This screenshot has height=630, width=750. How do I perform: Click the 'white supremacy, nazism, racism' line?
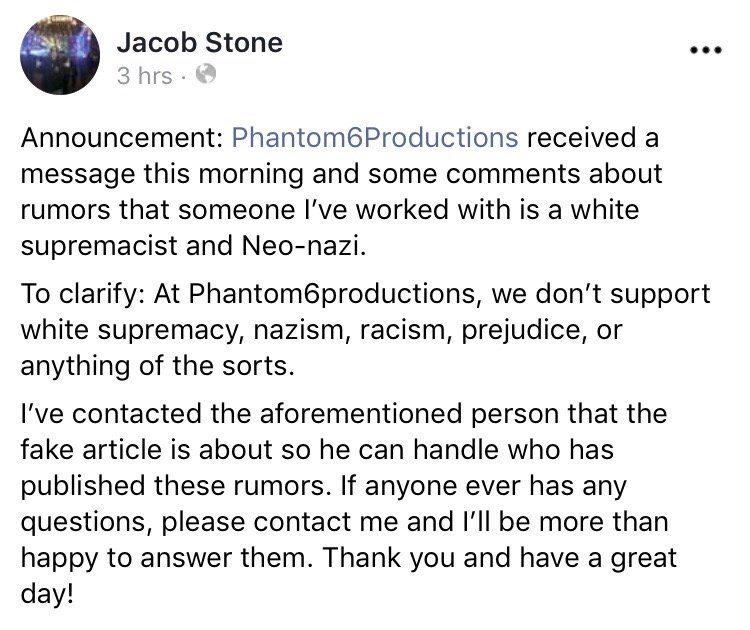[321, 330]
